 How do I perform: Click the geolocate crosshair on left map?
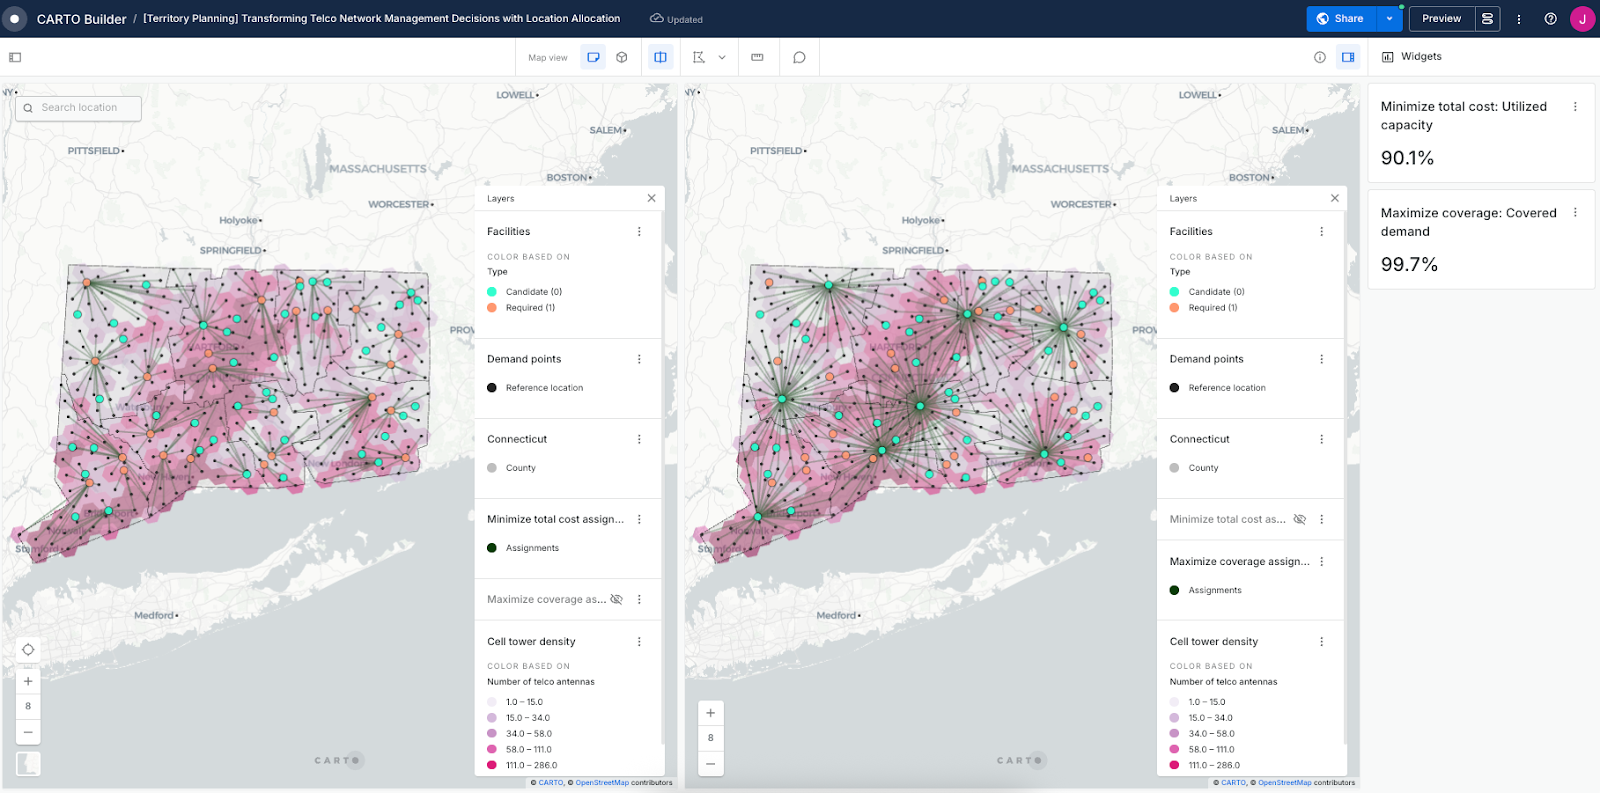point(28,650)
